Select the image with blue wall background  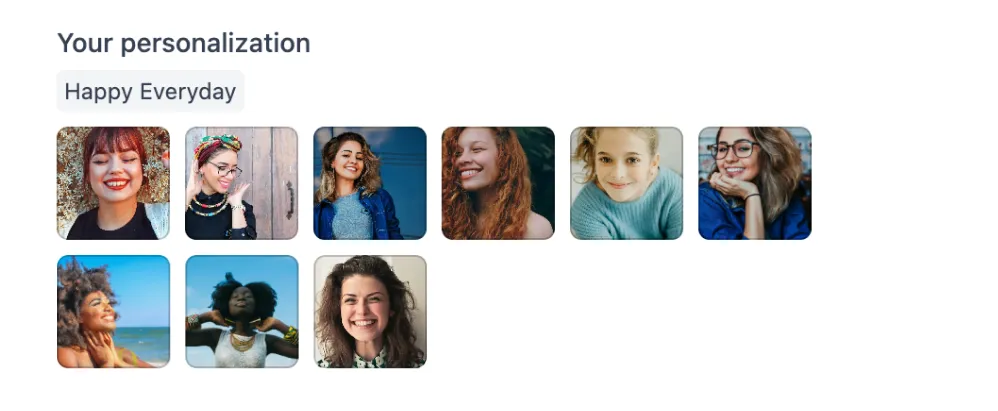(370, 183)
